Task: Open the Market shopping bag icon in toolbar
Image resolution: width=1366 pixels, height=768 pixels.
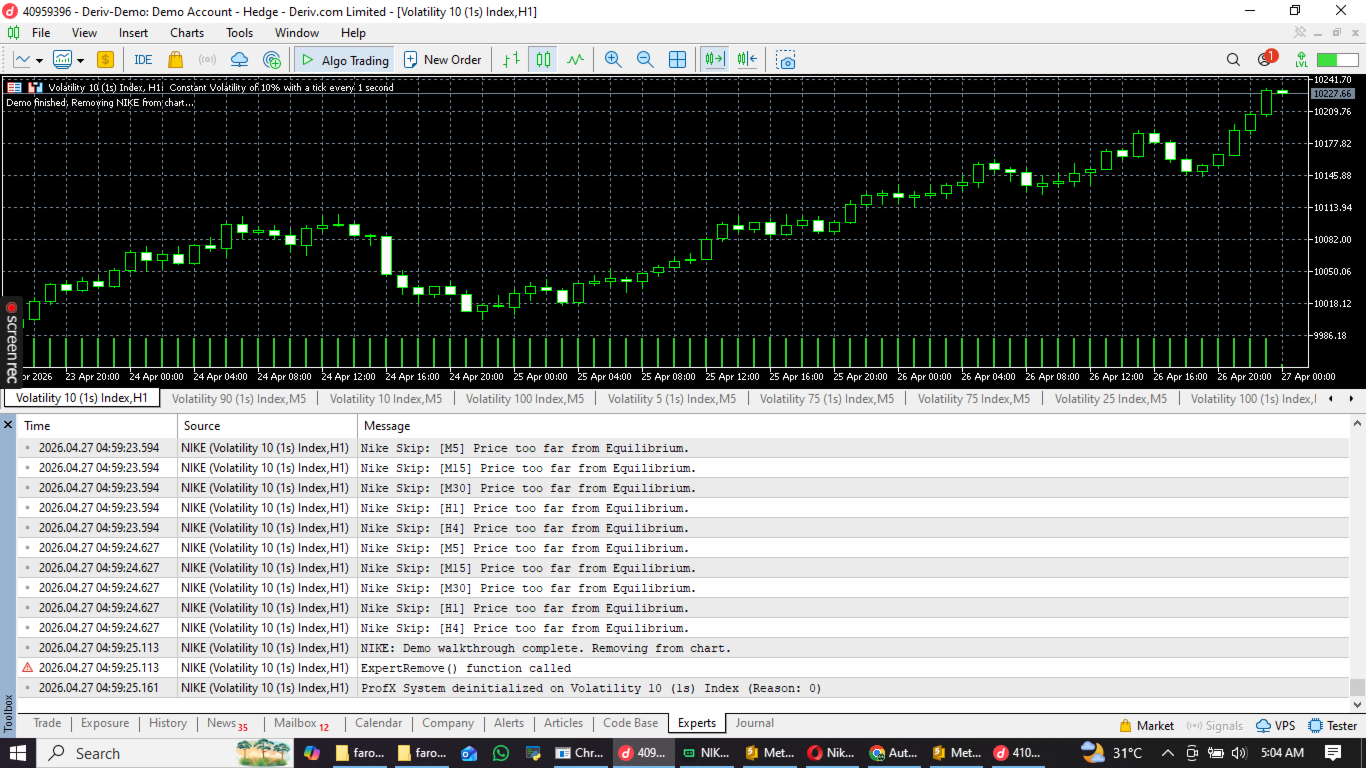Action: (x=176, y=60)
